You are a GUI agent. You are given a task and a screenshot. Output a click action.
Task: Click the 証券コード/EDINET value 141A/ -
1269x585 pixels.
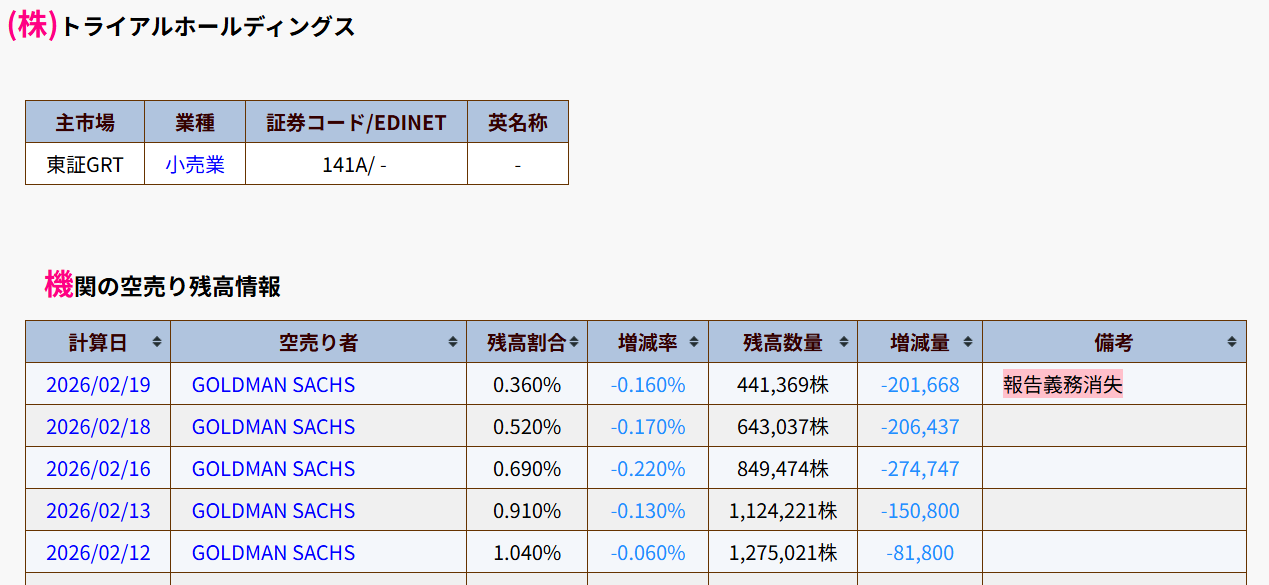click(x=354, y=165)
